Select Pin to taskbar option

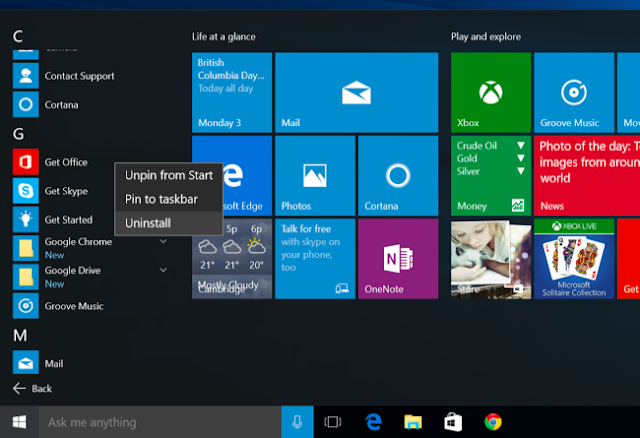tap(169, 199)
